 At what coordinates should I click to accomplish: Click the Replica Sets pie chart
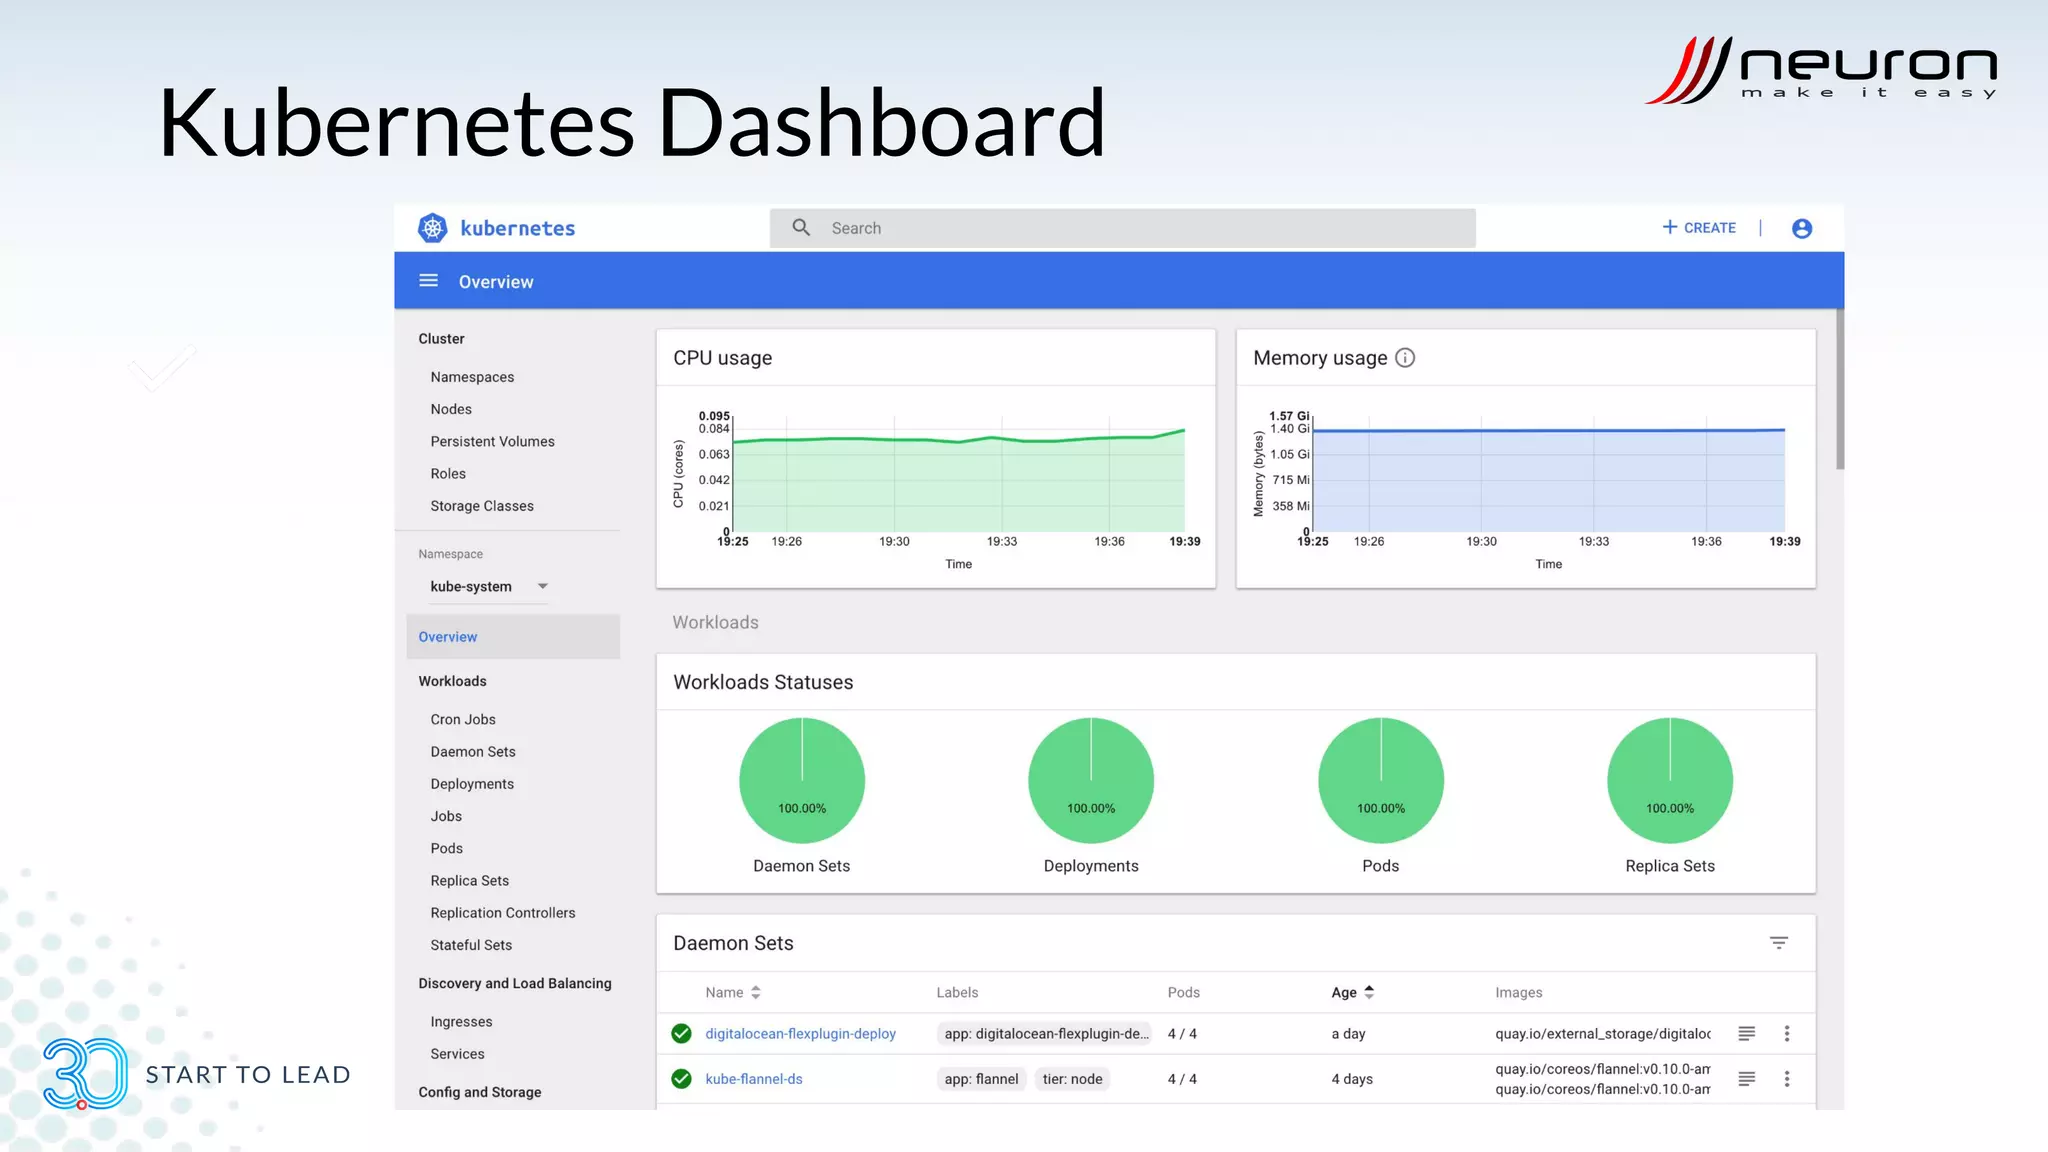(x=1670, y=780)
